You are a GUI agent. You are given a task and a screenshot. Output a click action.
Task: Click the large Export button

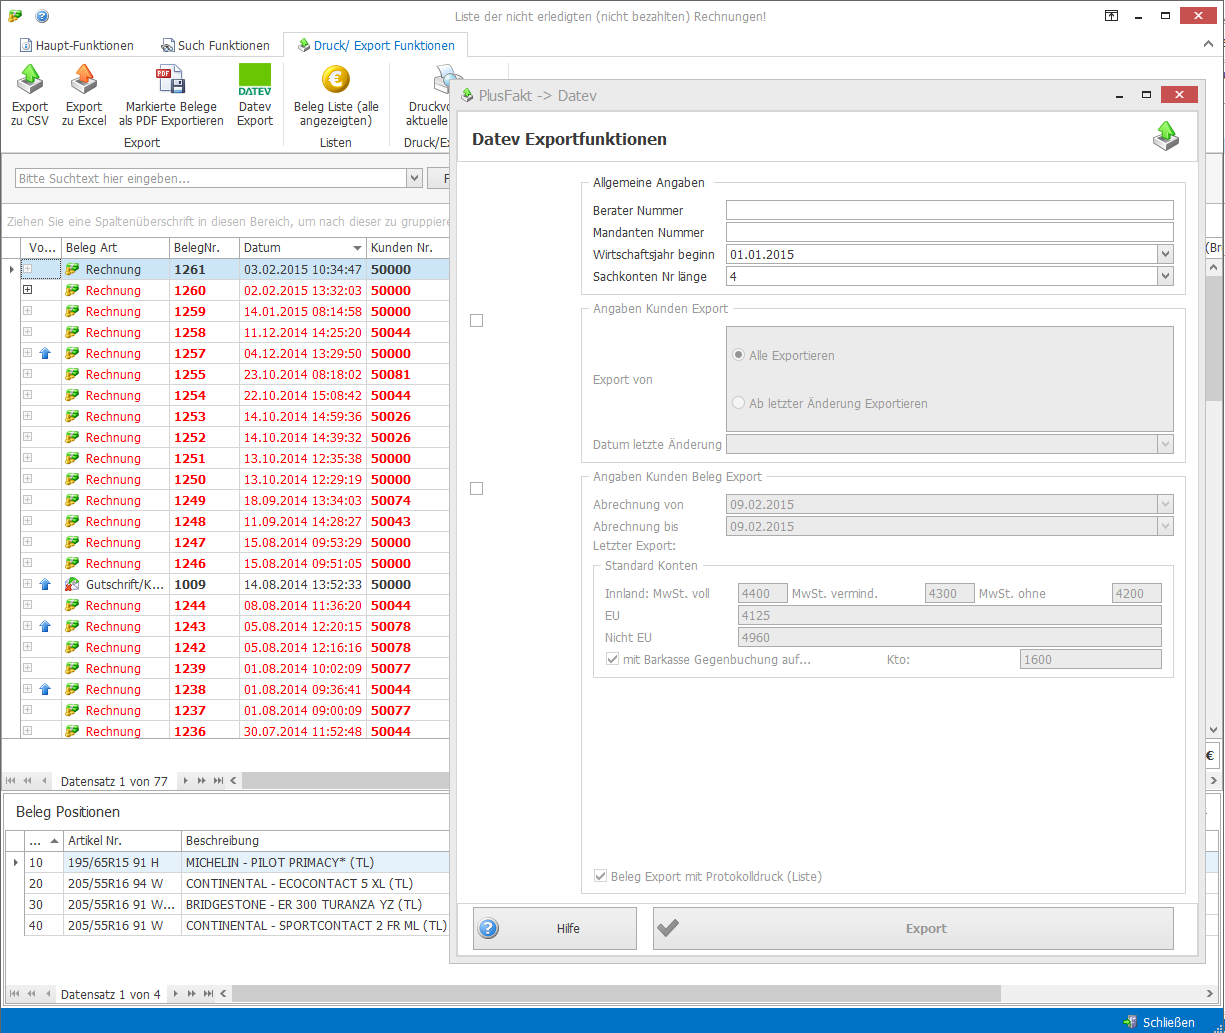pyautogui.click(x=913, y=928)
